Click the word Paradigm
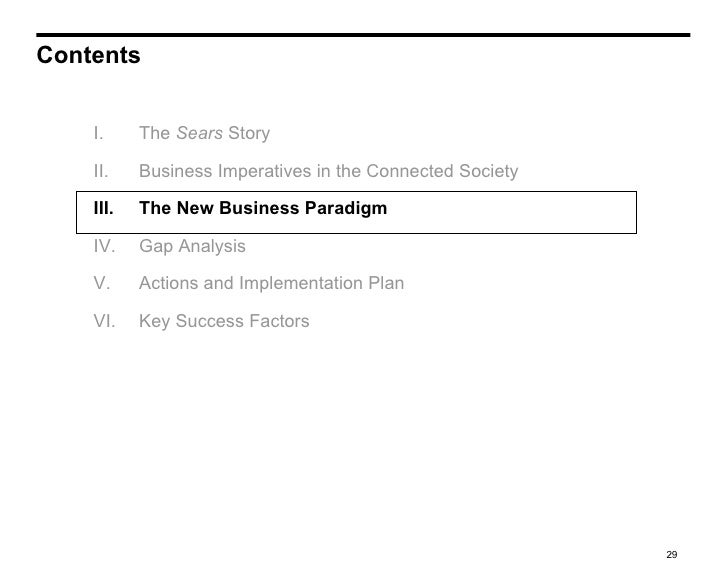The height and width of the screenshot is (568, 728). 346,209
